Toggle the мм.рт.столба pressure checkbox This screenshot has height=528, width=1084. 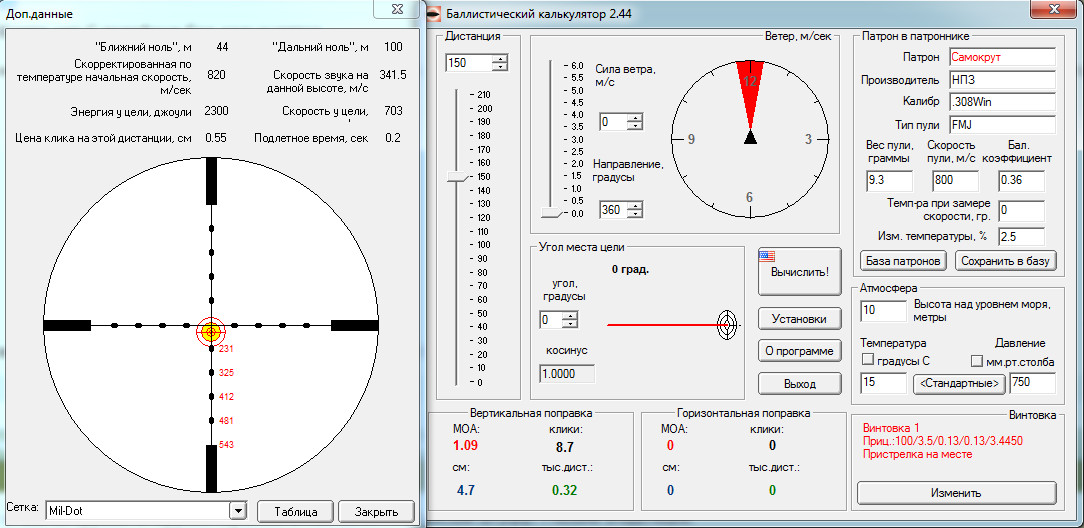pos(977,361)
